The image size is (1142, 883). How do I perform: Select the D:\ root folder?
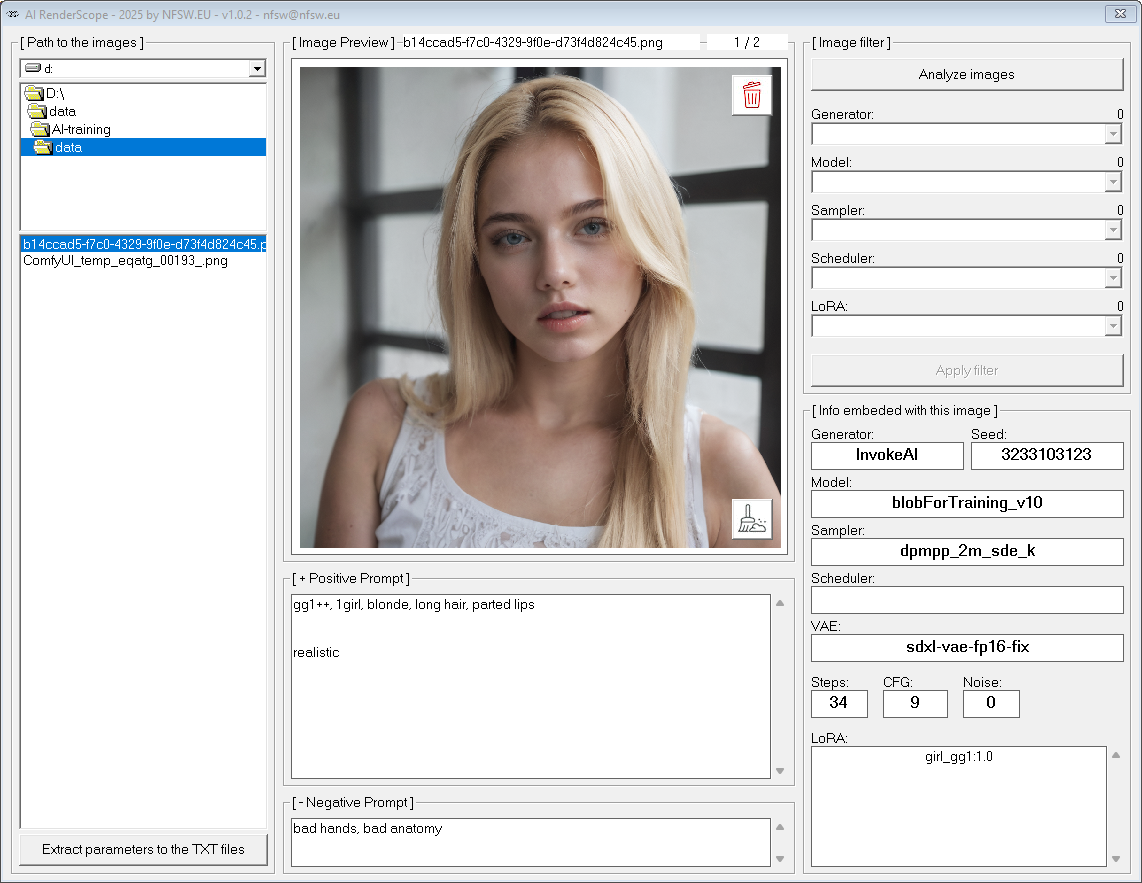(x=54, y=93)
